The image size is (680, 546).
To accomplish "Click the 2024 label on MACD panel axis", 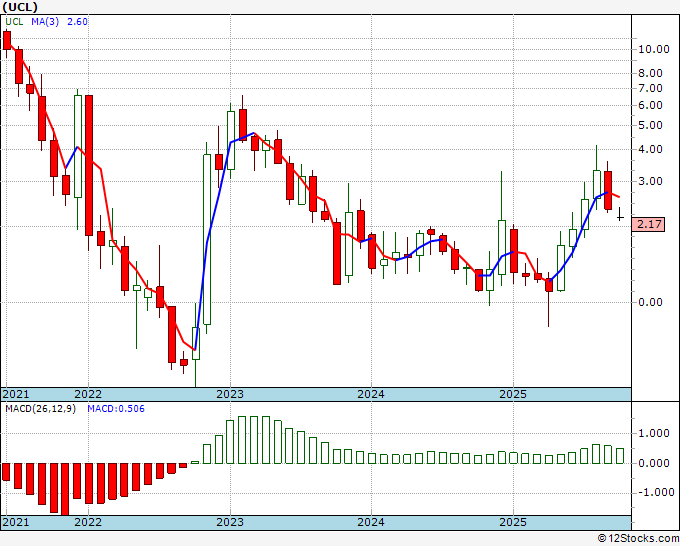I will pos(371,522).
